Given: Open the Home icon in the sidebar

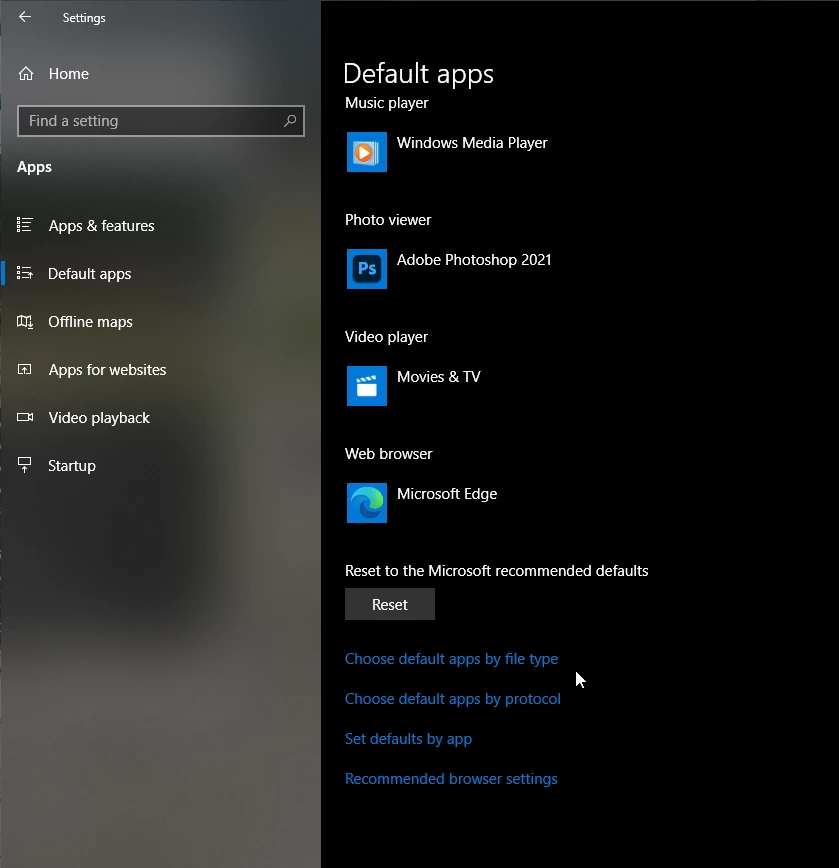Looking at the screenshot, I should (26, 74).
